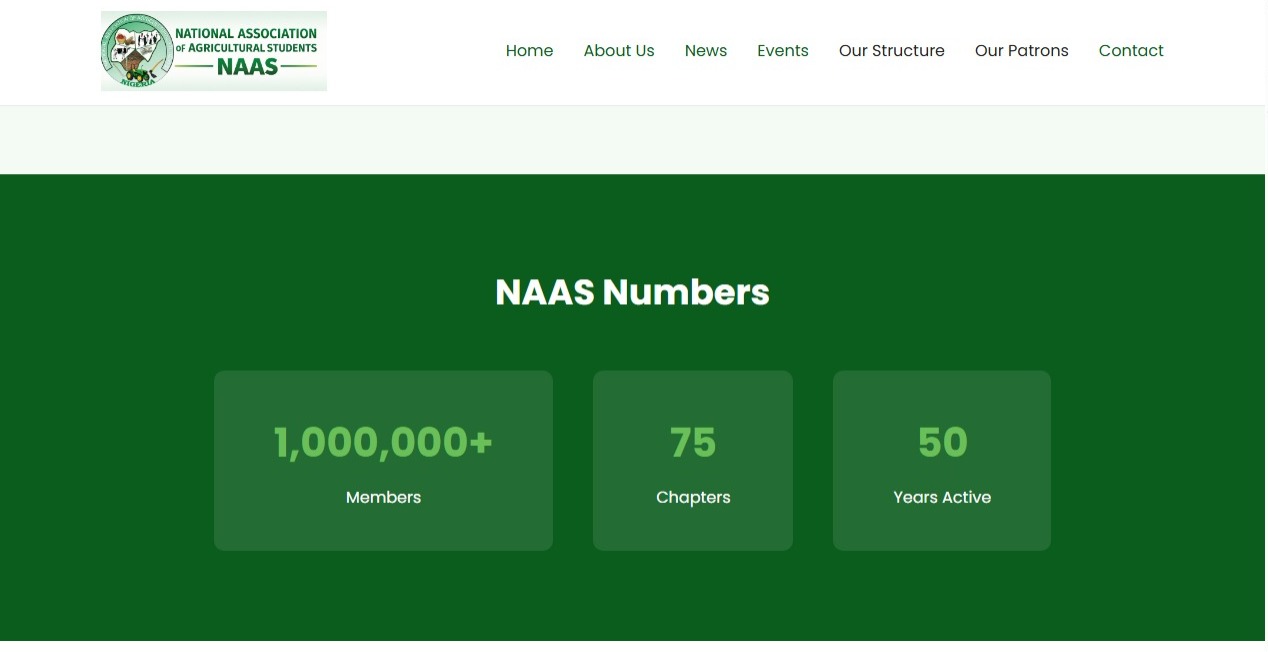Click the NAAS Numbers heading
Screen dimensions: 1268x652
[632, 292]
